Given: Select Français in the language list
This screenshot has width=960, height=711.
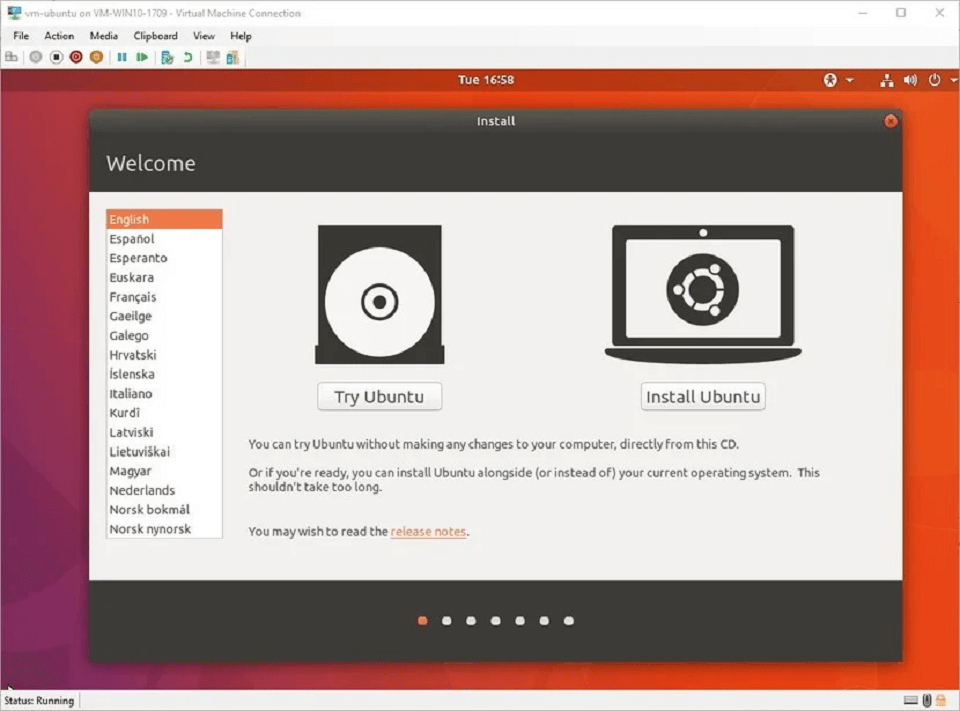Looking at the screenshot, I should [164, 297].
